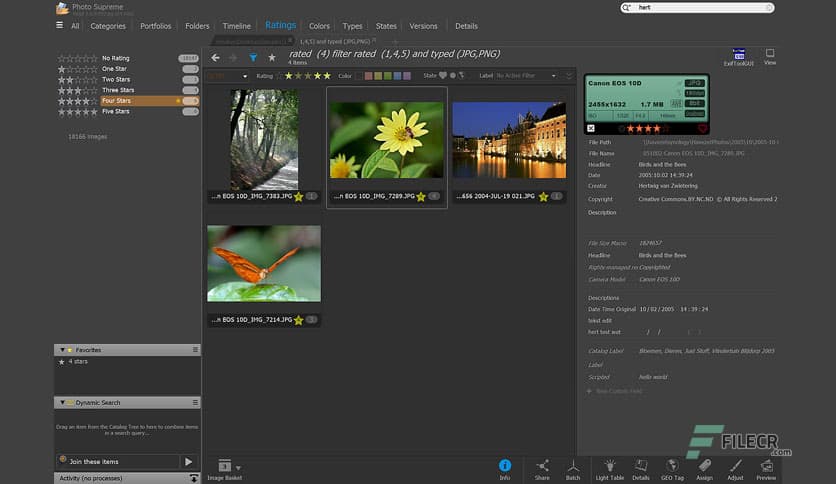836x484 pixels.
Task: Open the 4 stars favorite entry
Action: coord(78,361)
